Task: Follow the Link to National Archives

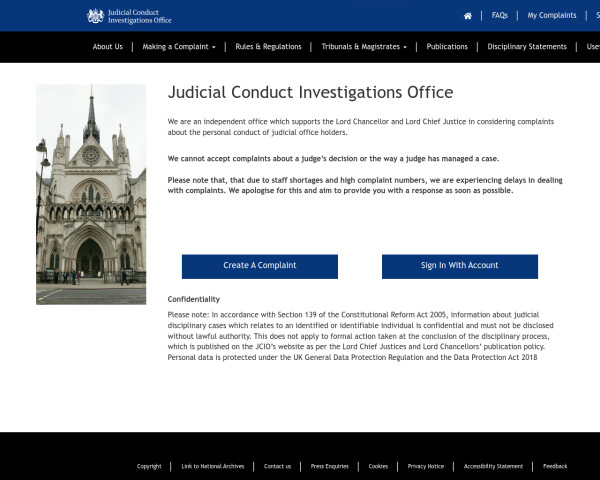Action: click(213, 466)
